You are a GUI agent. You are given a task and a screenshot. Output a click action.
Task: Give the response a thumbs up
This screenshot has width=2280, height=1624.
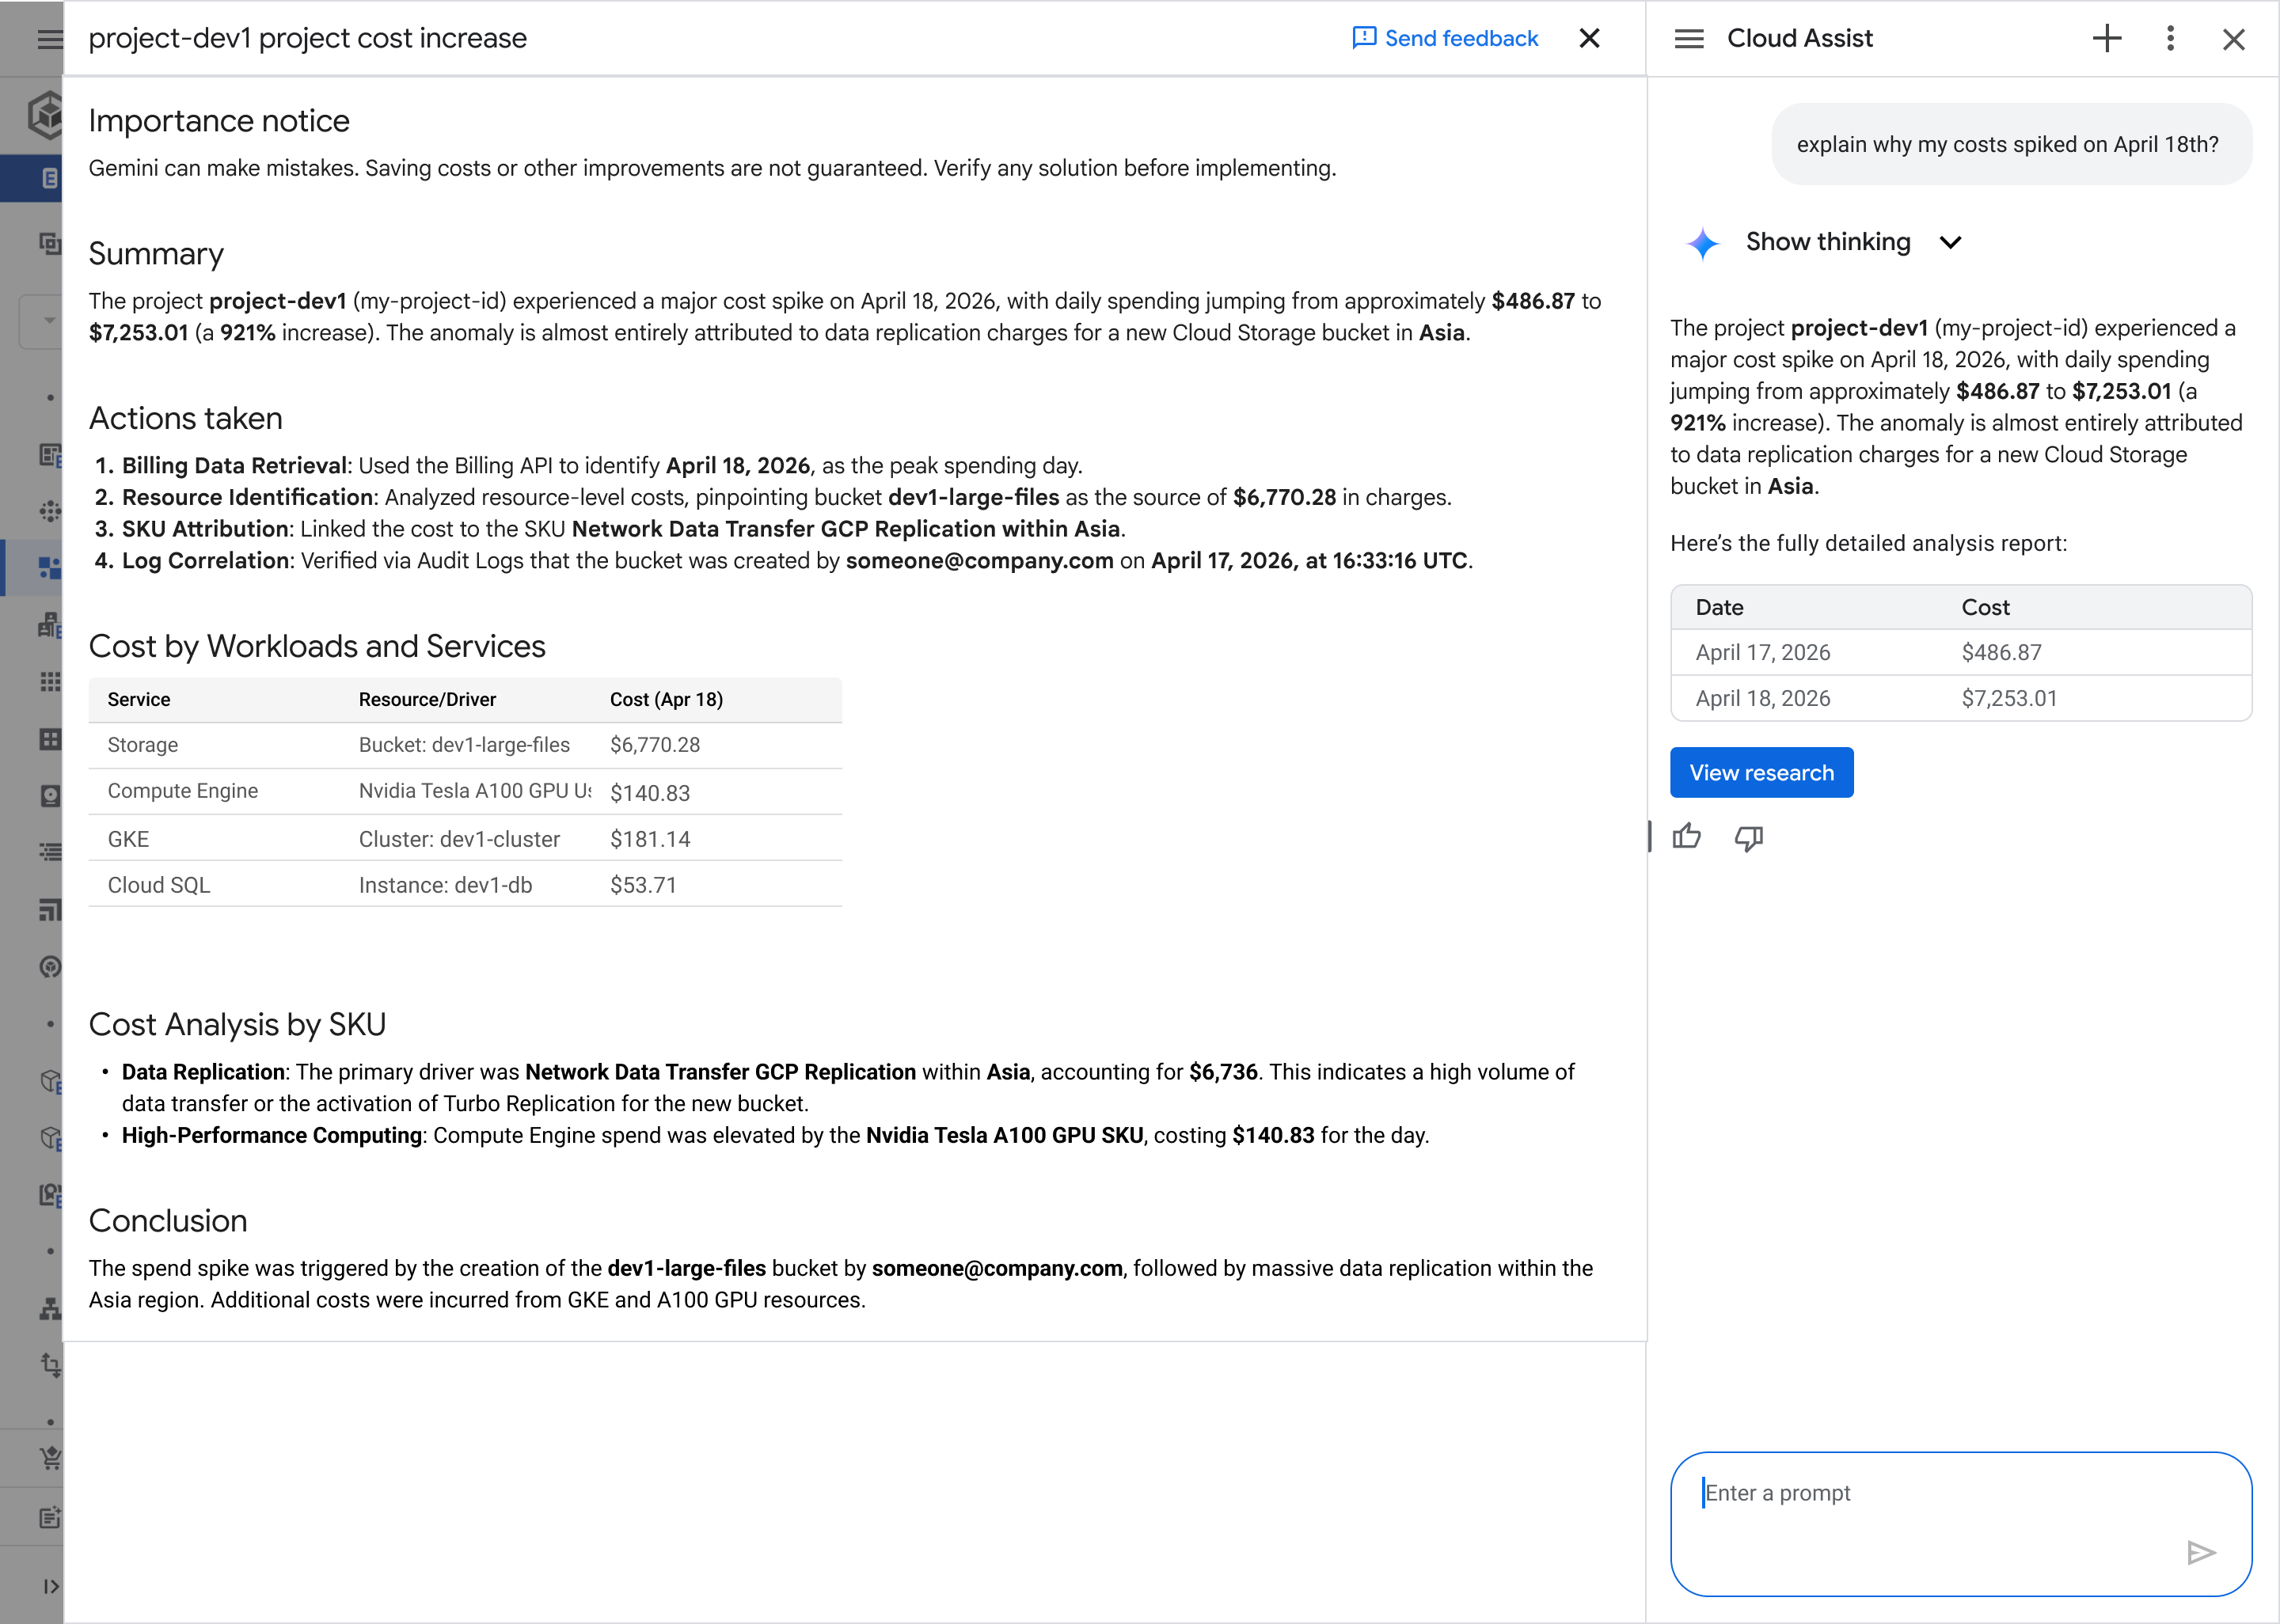click(x=1687, y=836)
